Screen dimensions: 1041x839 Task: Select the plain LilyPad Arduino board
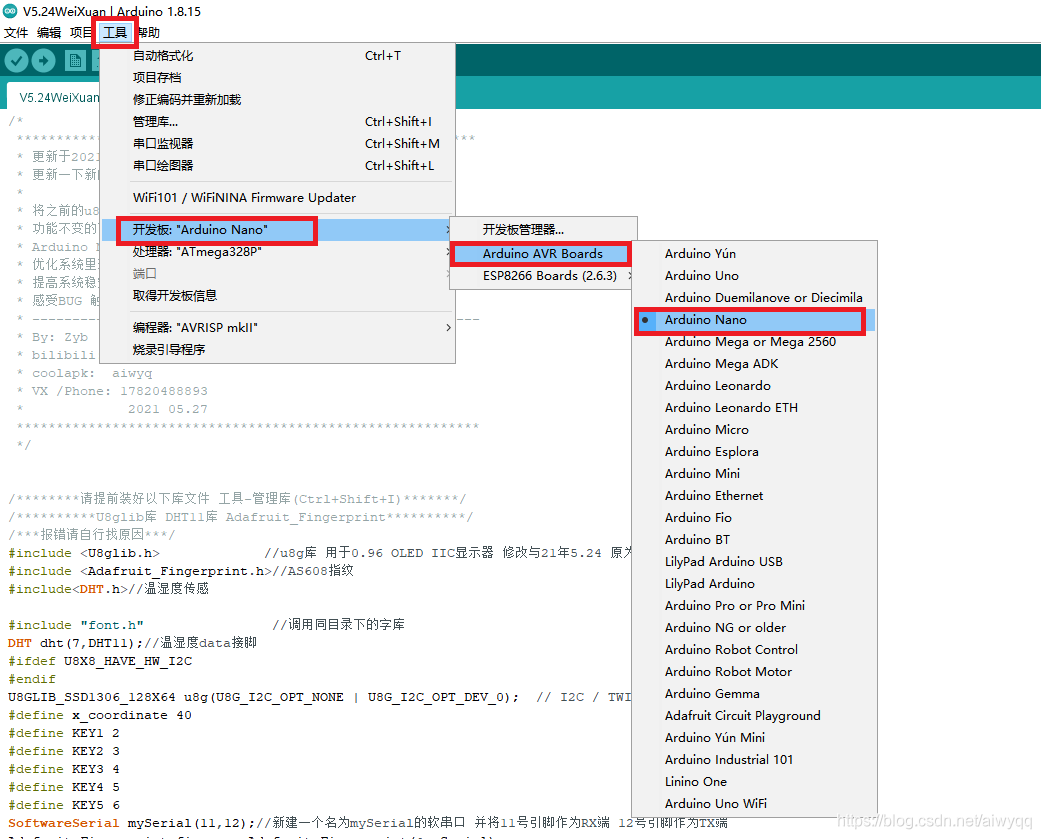point(754,583)
